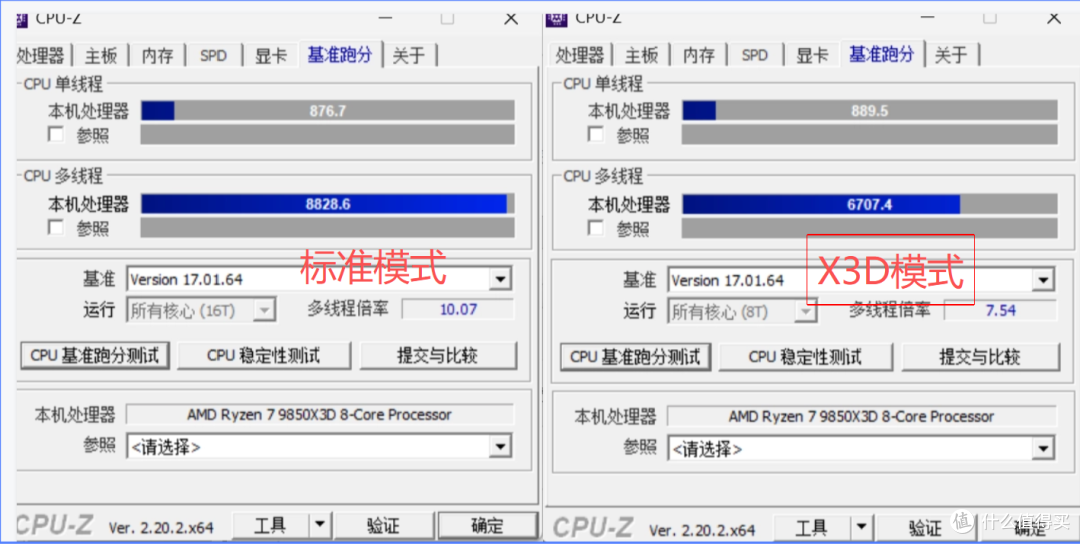The height and width of the screenshot is (544, 1080).
Task: Open 关于 tab in right CPU-Z window
Action: click(x=951, y=55)
